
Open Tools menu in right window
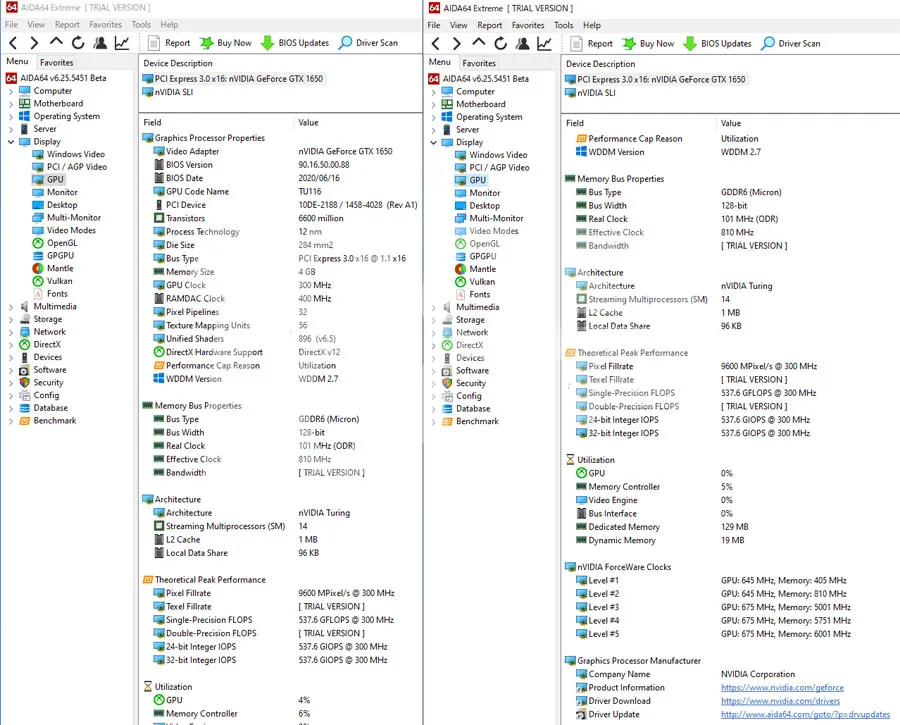[564, 25]
